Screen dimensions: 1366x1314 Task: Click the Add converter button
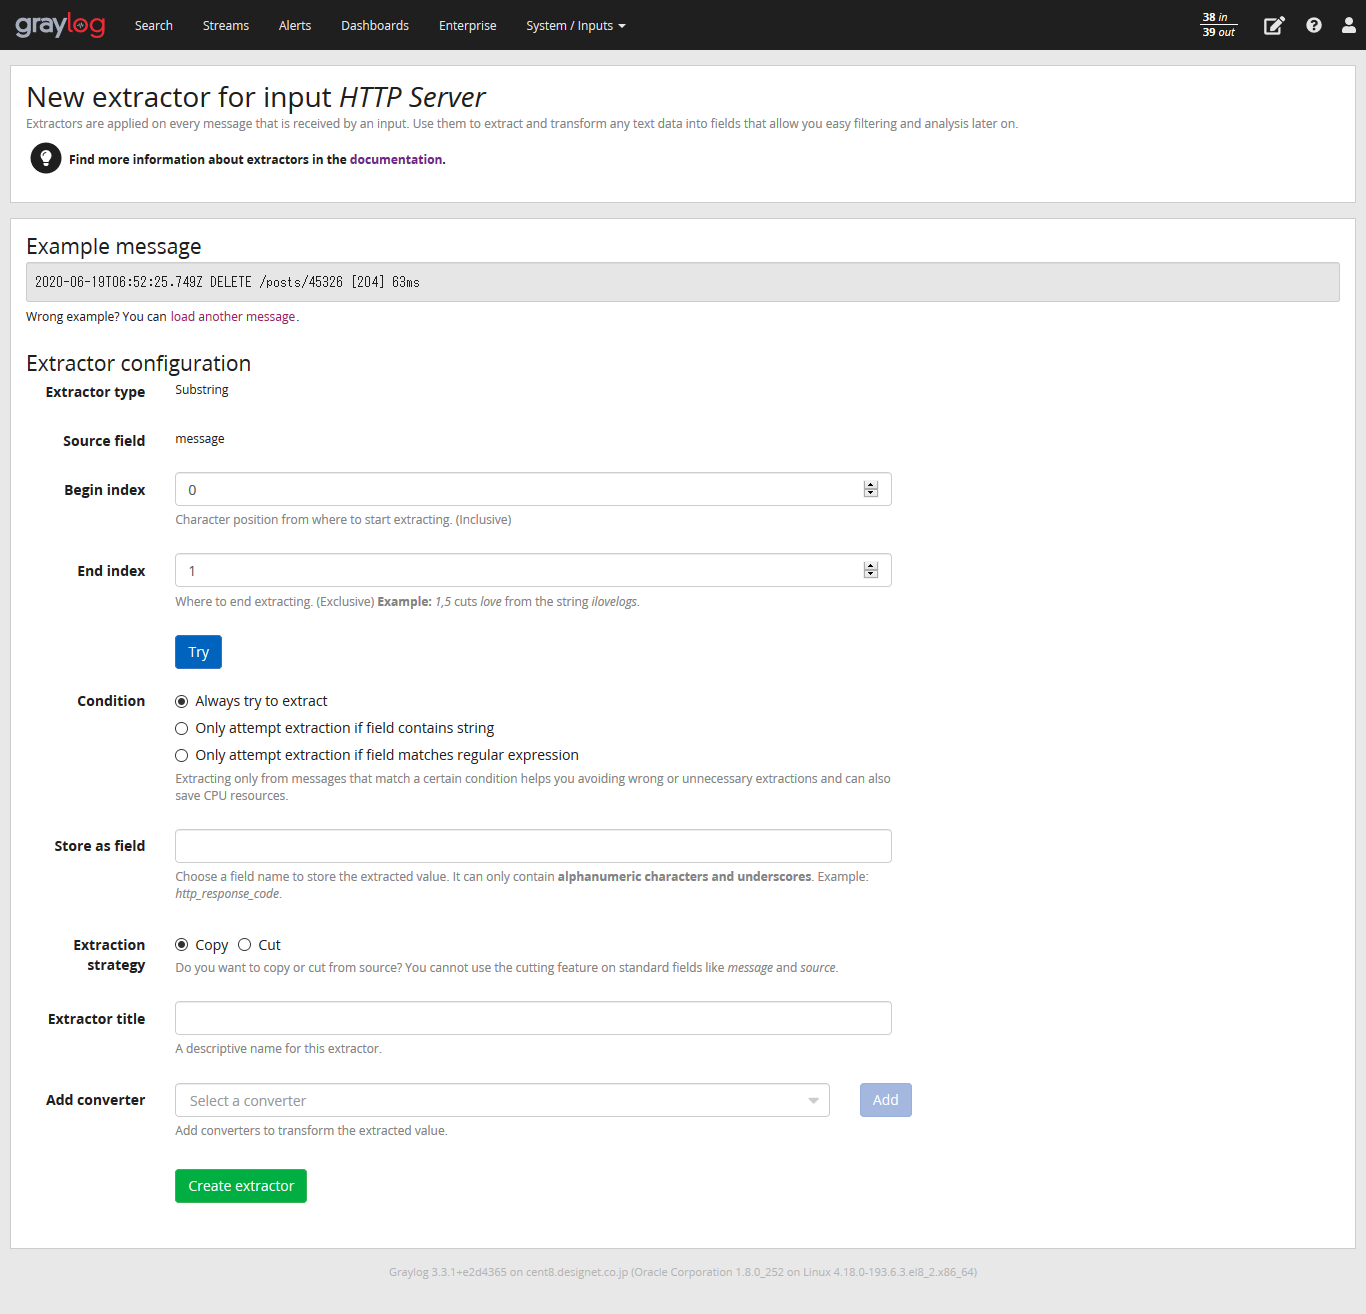click(886, 1100)
